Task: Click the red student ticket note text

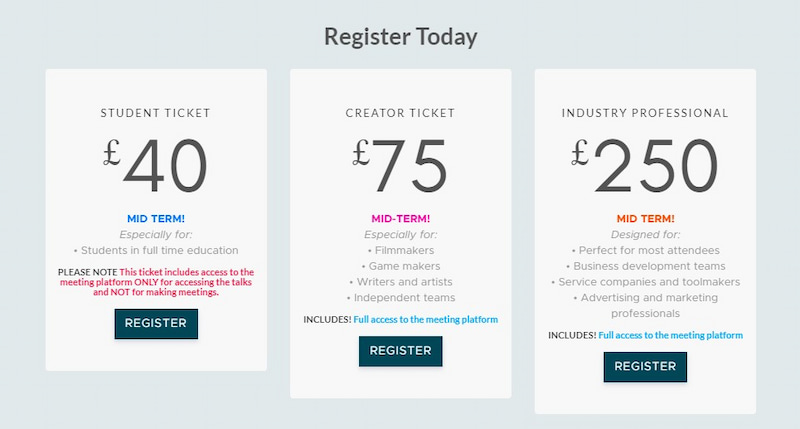Action: [170, 282]
